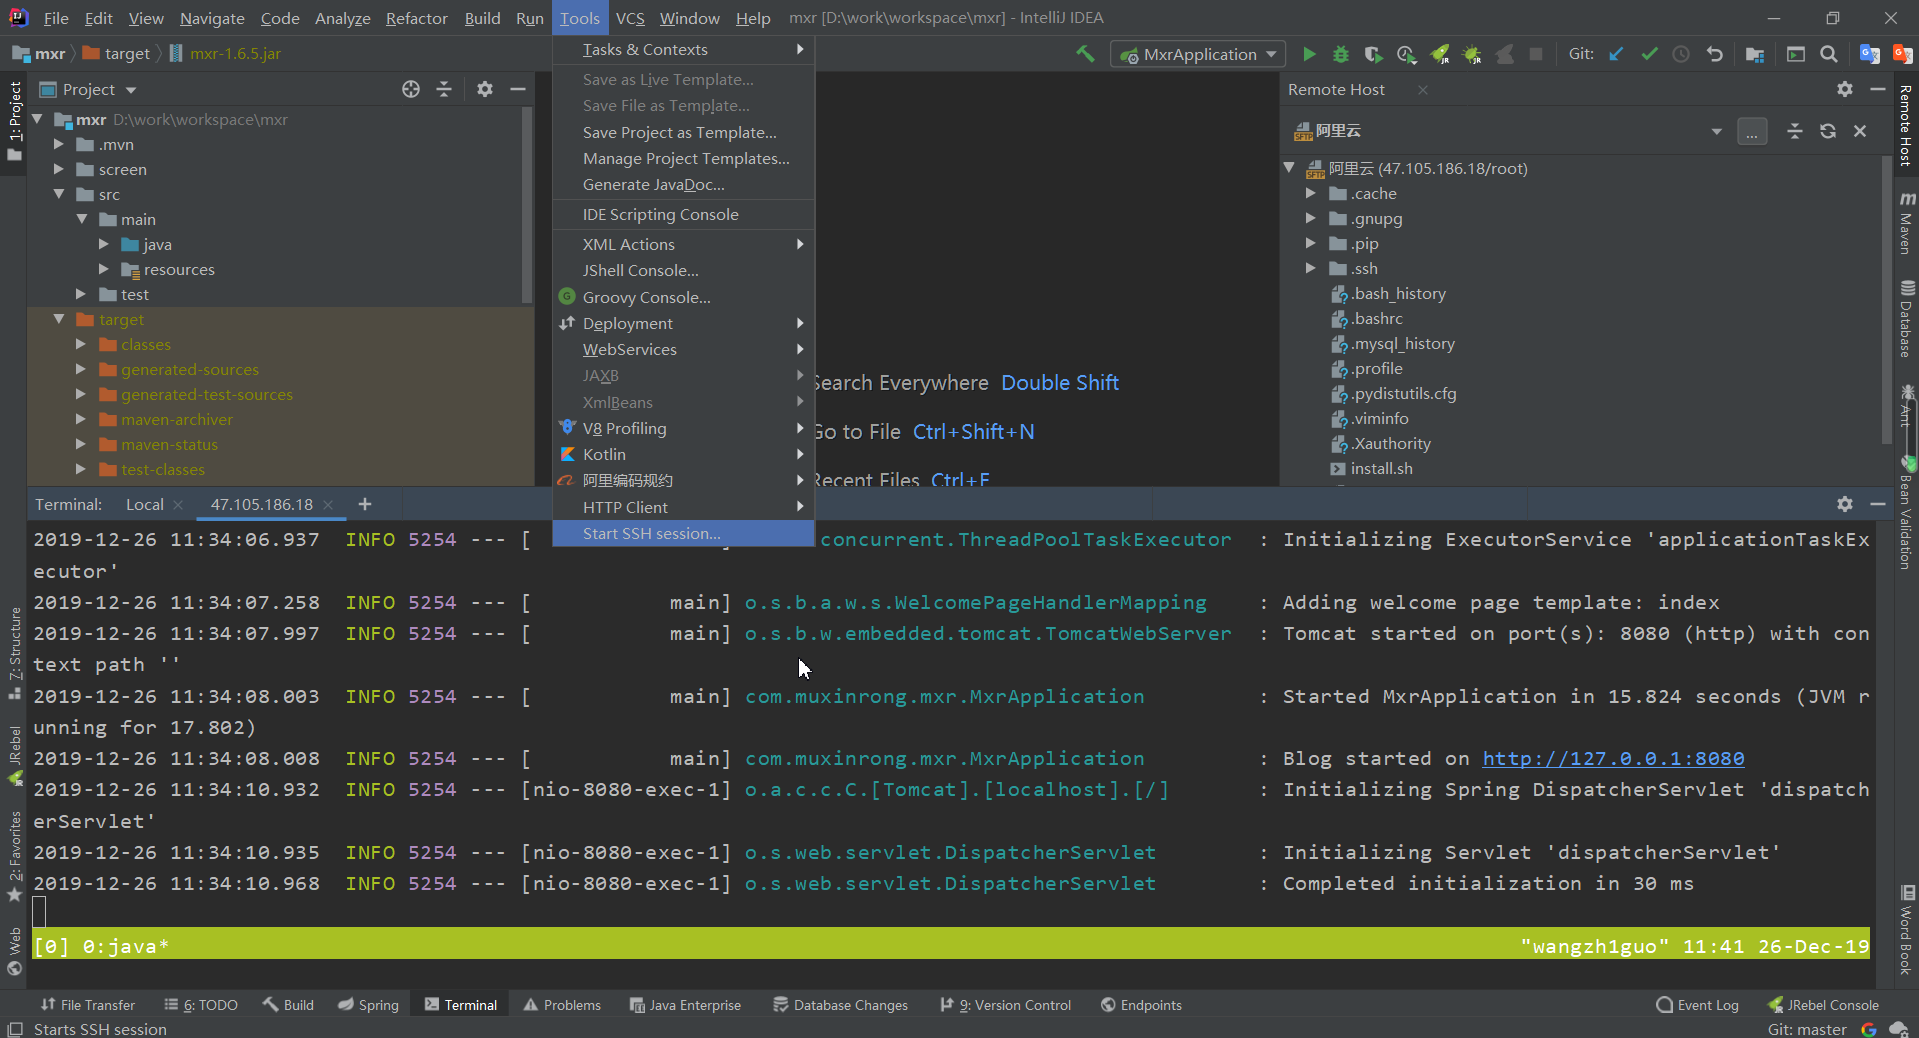Close the Local terminal tab
1919x1038 pixels.
(178, 505)
